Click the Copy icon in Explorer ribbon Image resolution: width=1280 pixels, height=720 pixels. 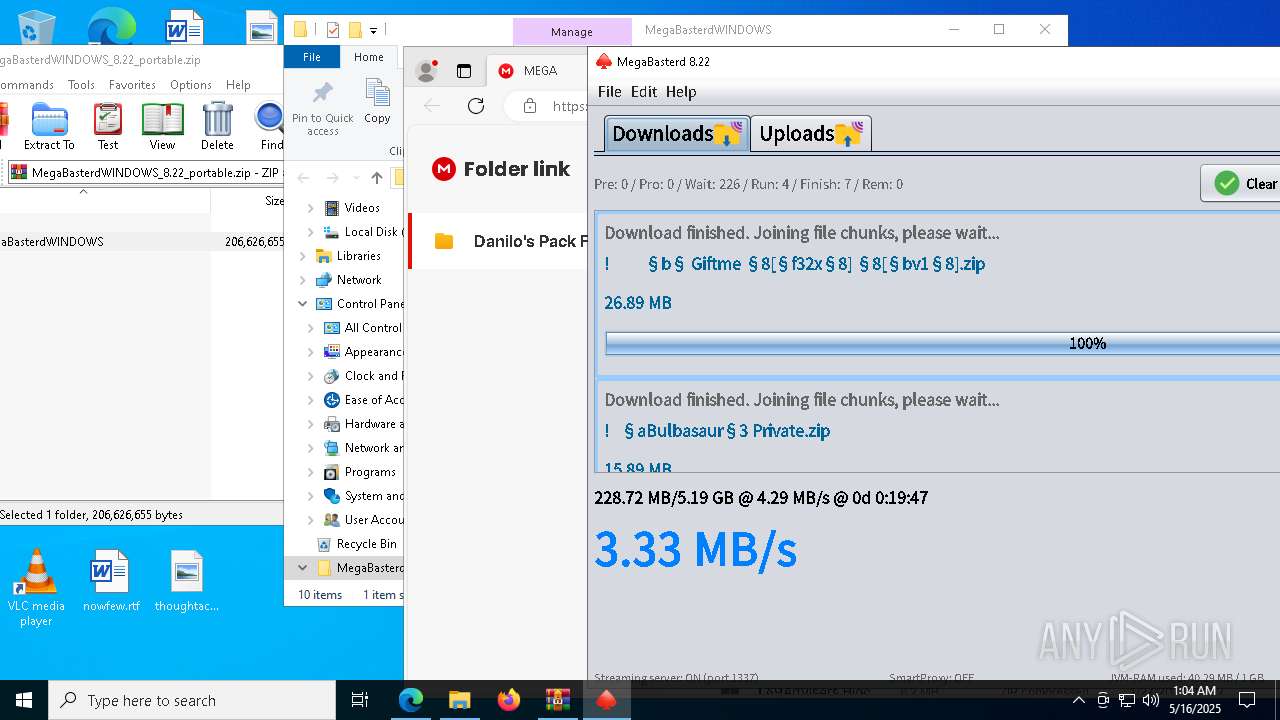click(377, 103)
